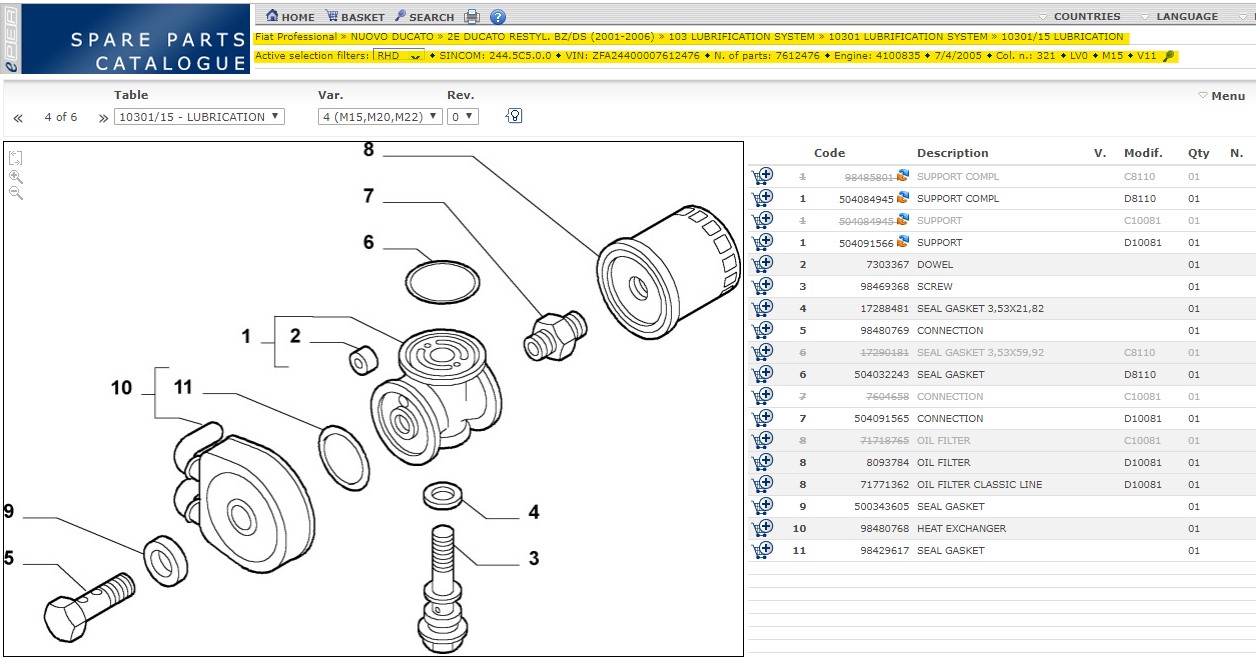
Task: Select code 7303367 in parts list
Action: click(888, 265)
